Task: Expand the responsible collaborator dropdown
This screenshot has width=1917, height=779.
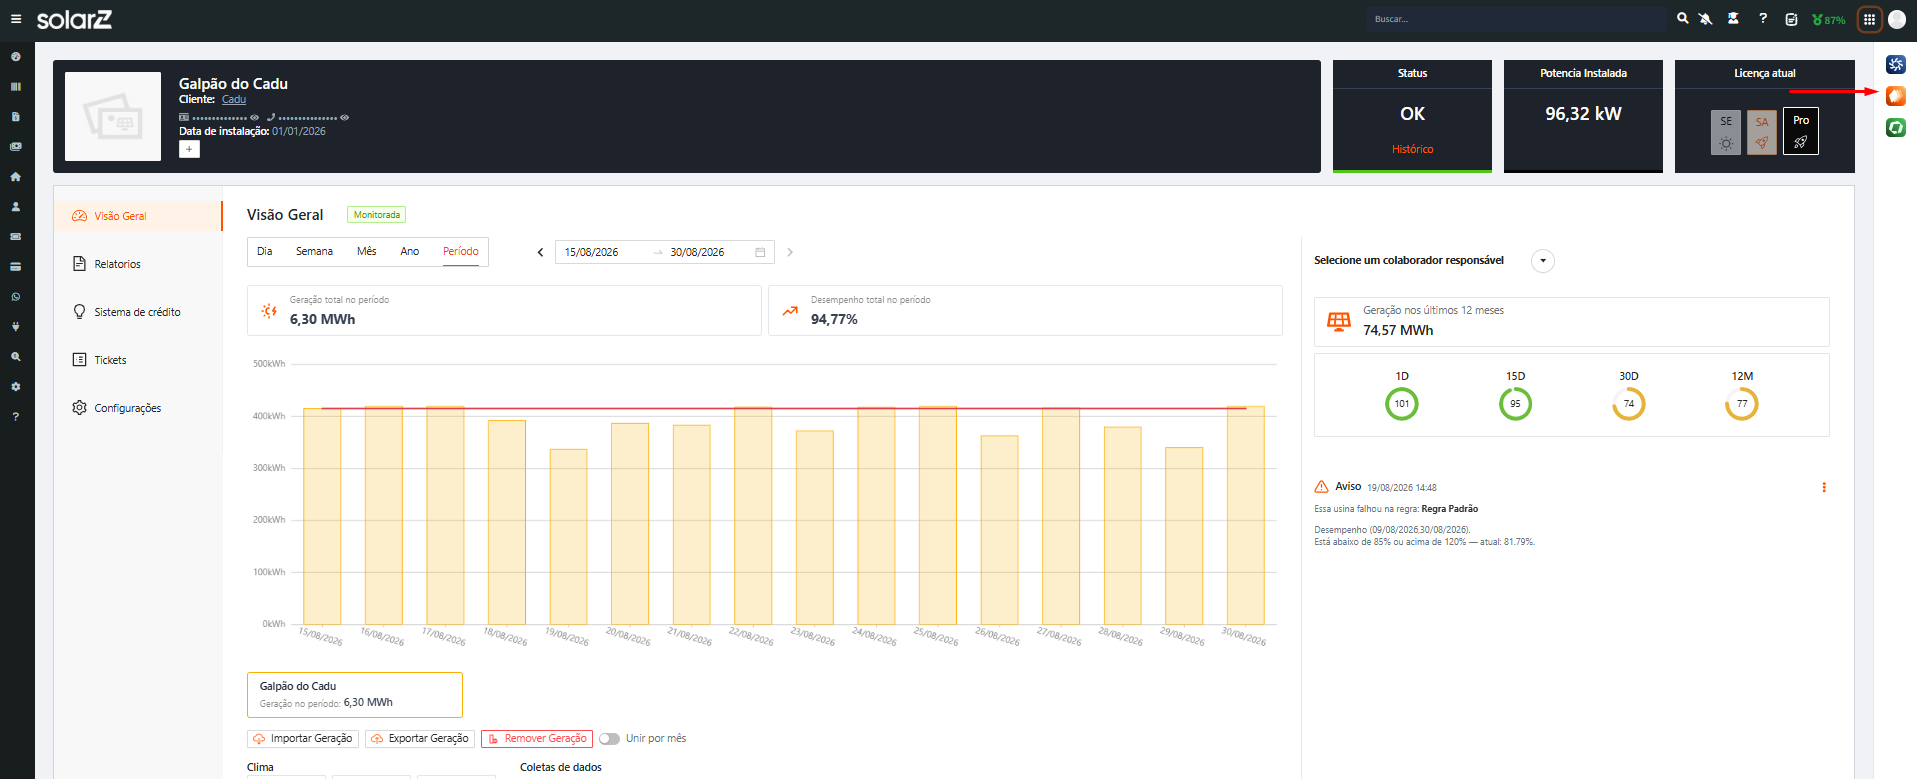Action: [x=1543, y=261]
